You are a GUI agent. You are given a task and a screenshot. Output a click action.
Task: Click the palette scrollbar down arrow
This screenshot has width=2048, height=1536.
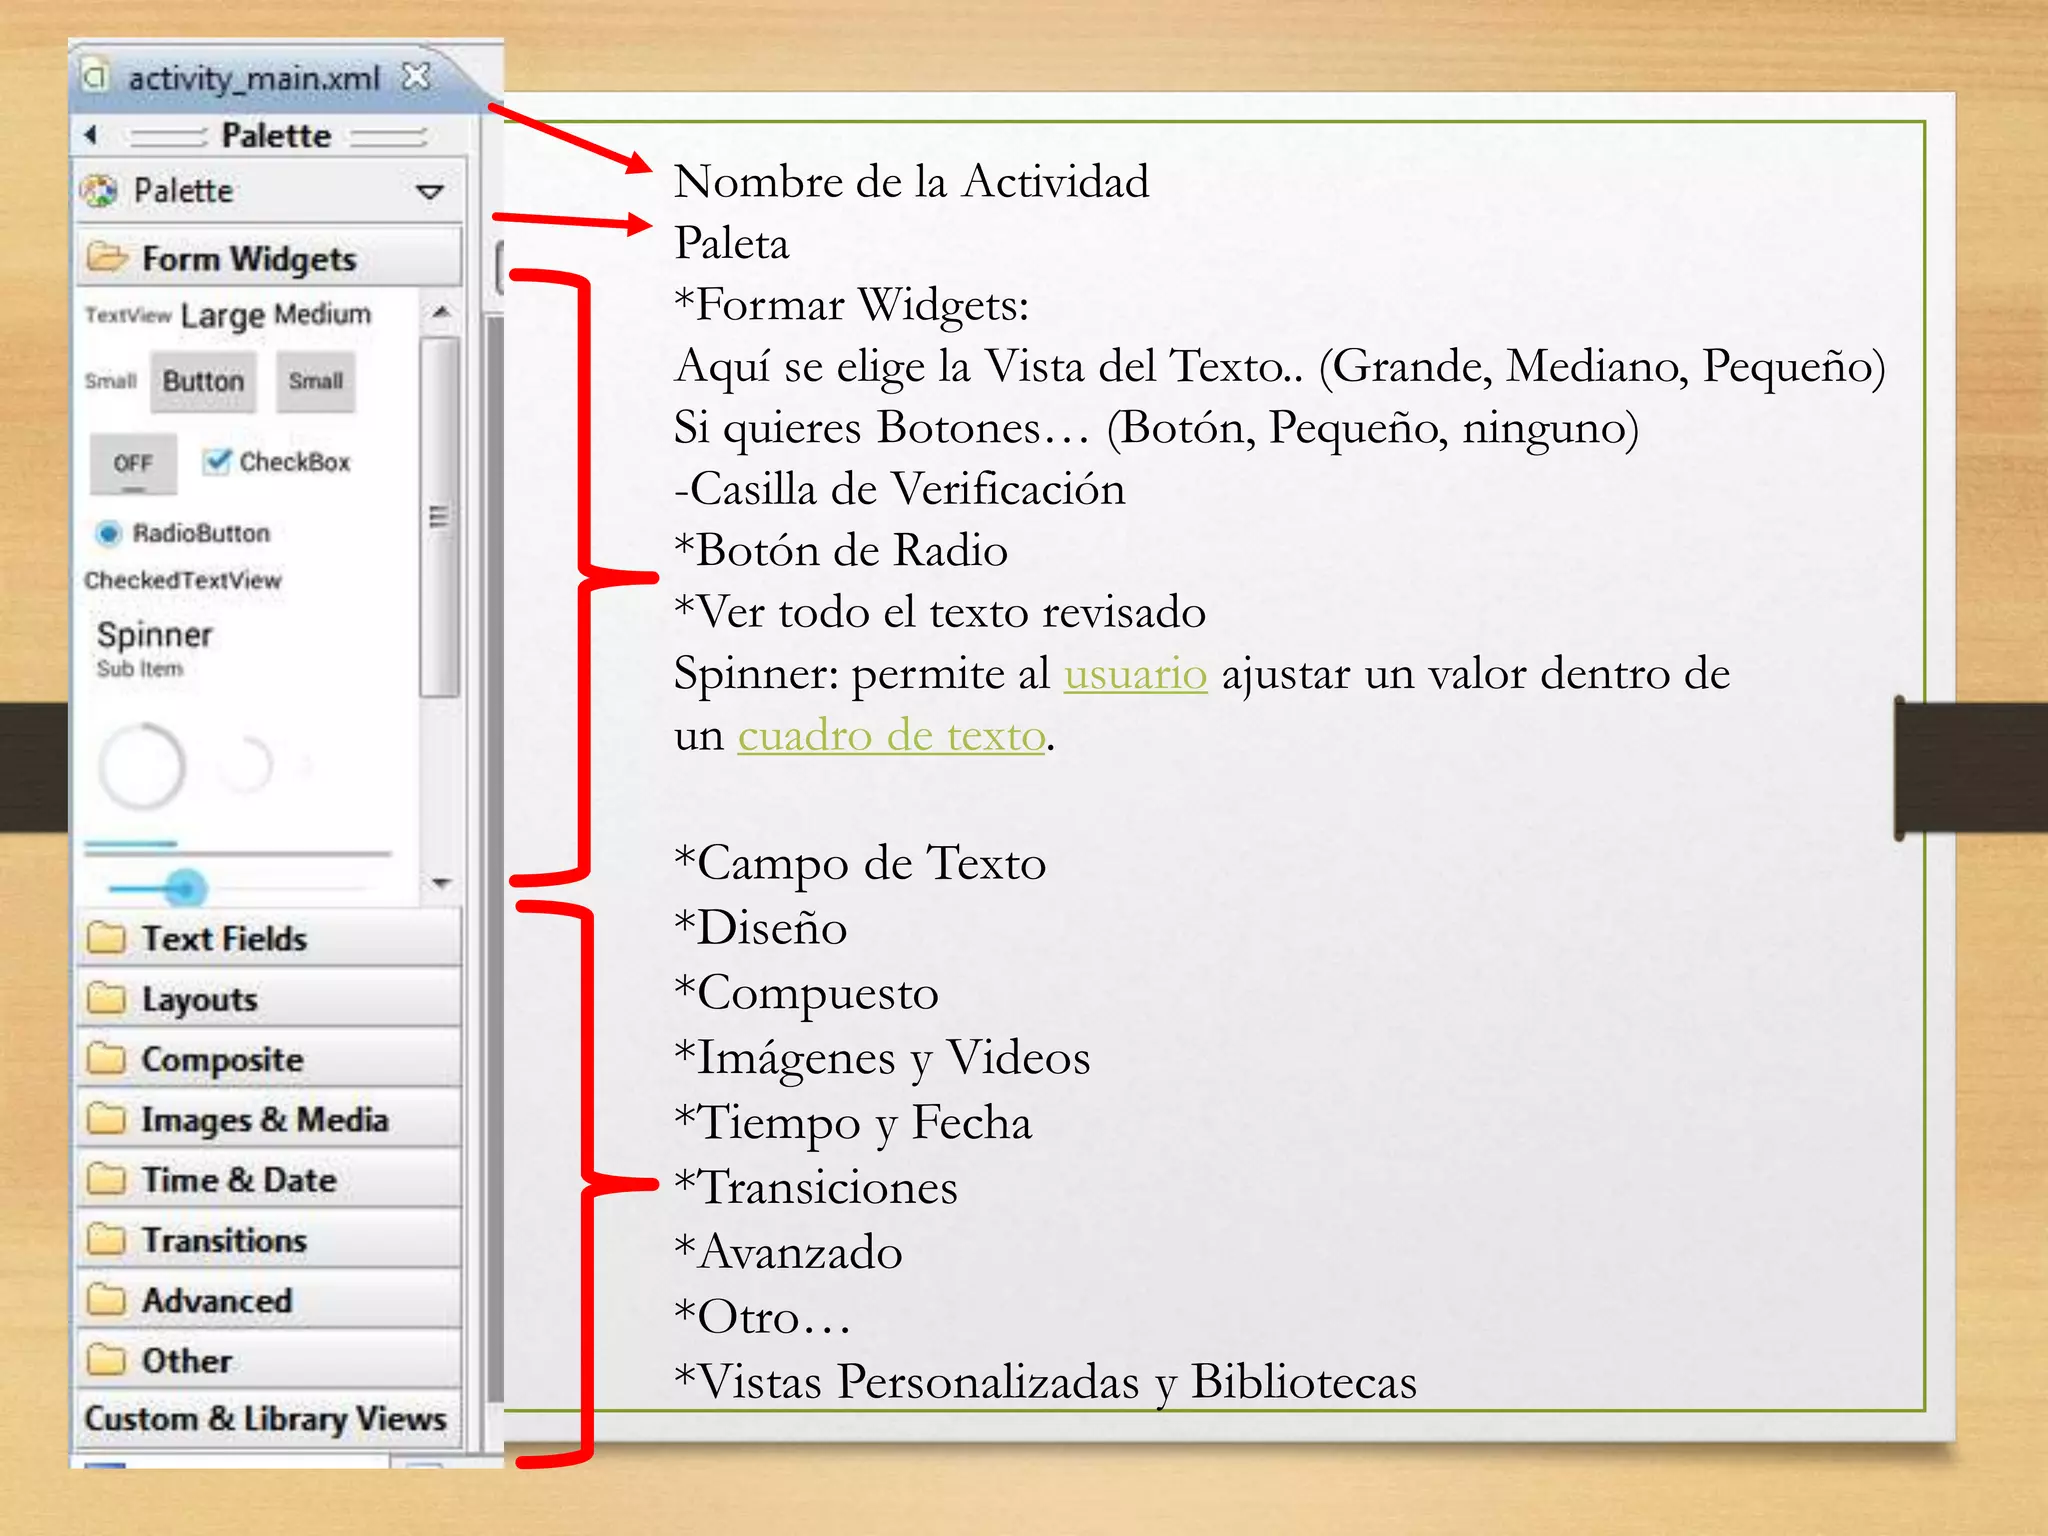tap(440, 883)
